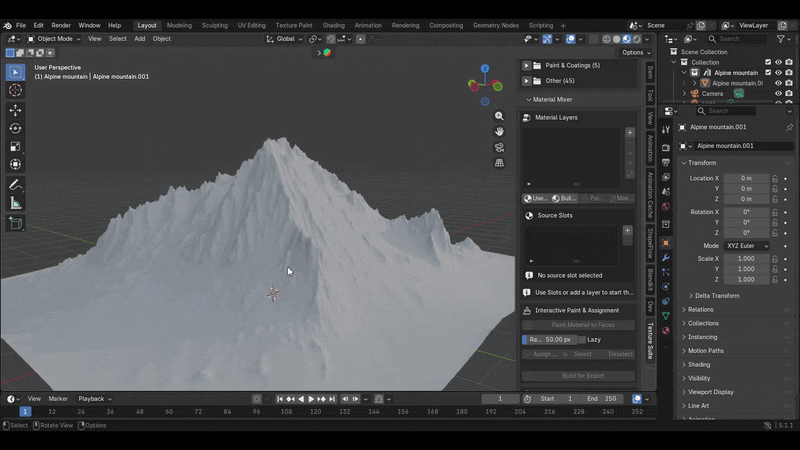Play the animation in timeline
Viewport: 800px width, 450px height.
311,399
